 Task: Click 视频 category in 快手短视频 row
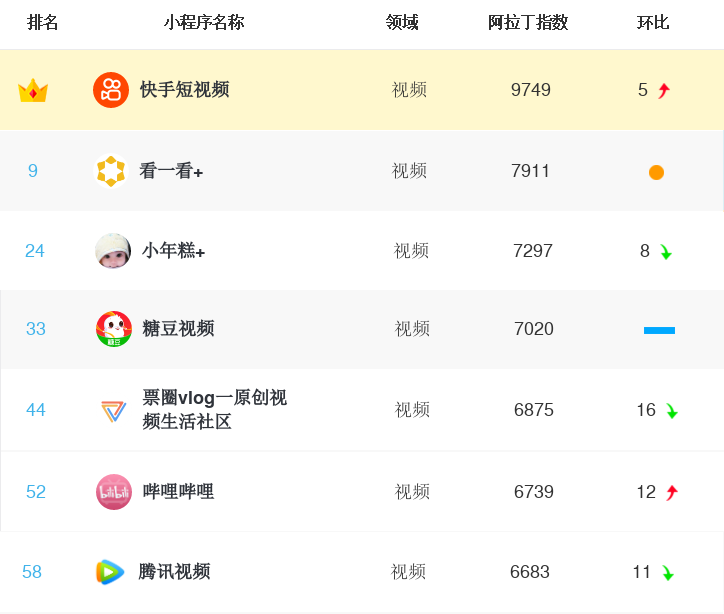tap(409, 90)
